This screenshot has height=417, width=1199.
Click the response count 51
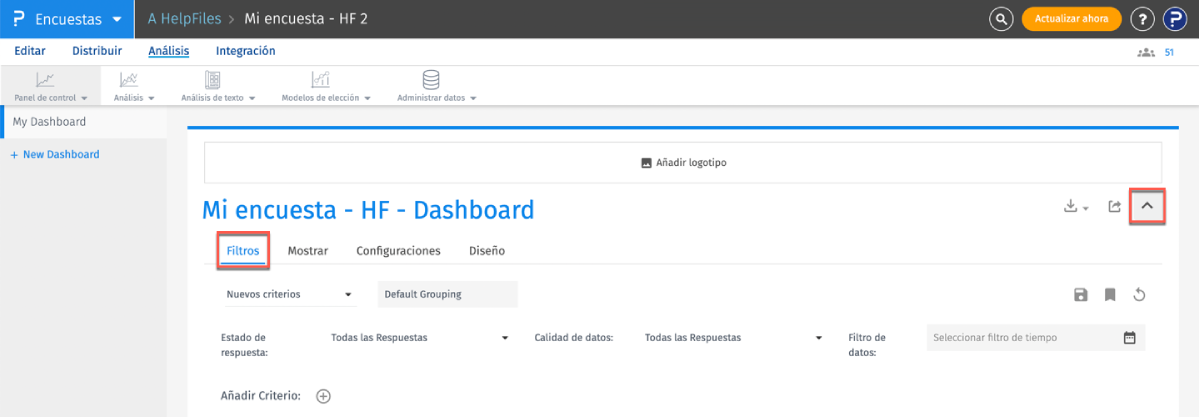[x=1168, y=53]
